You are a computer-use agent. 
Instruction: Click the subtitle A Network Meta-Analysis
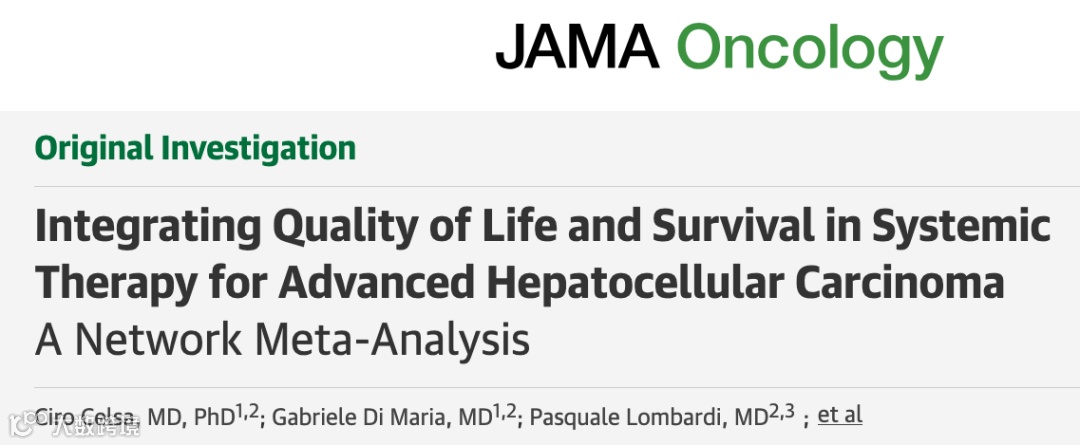[282, 339]
